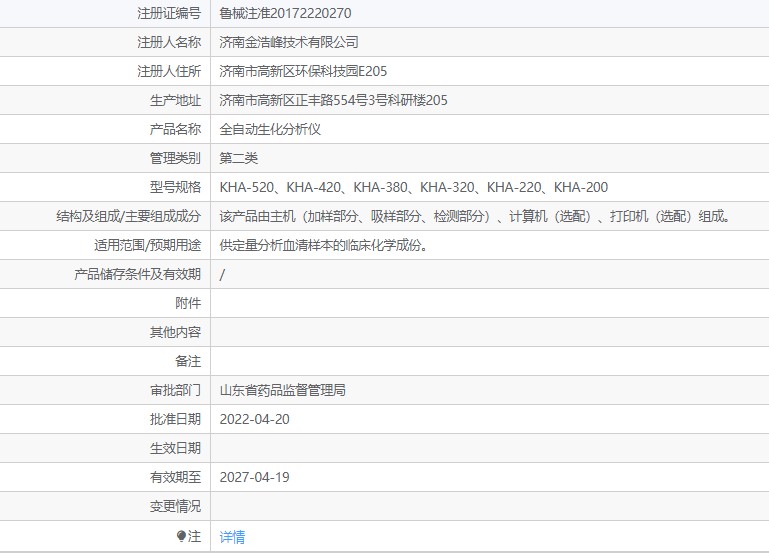Open the 详情 details link

pos(232,537)
